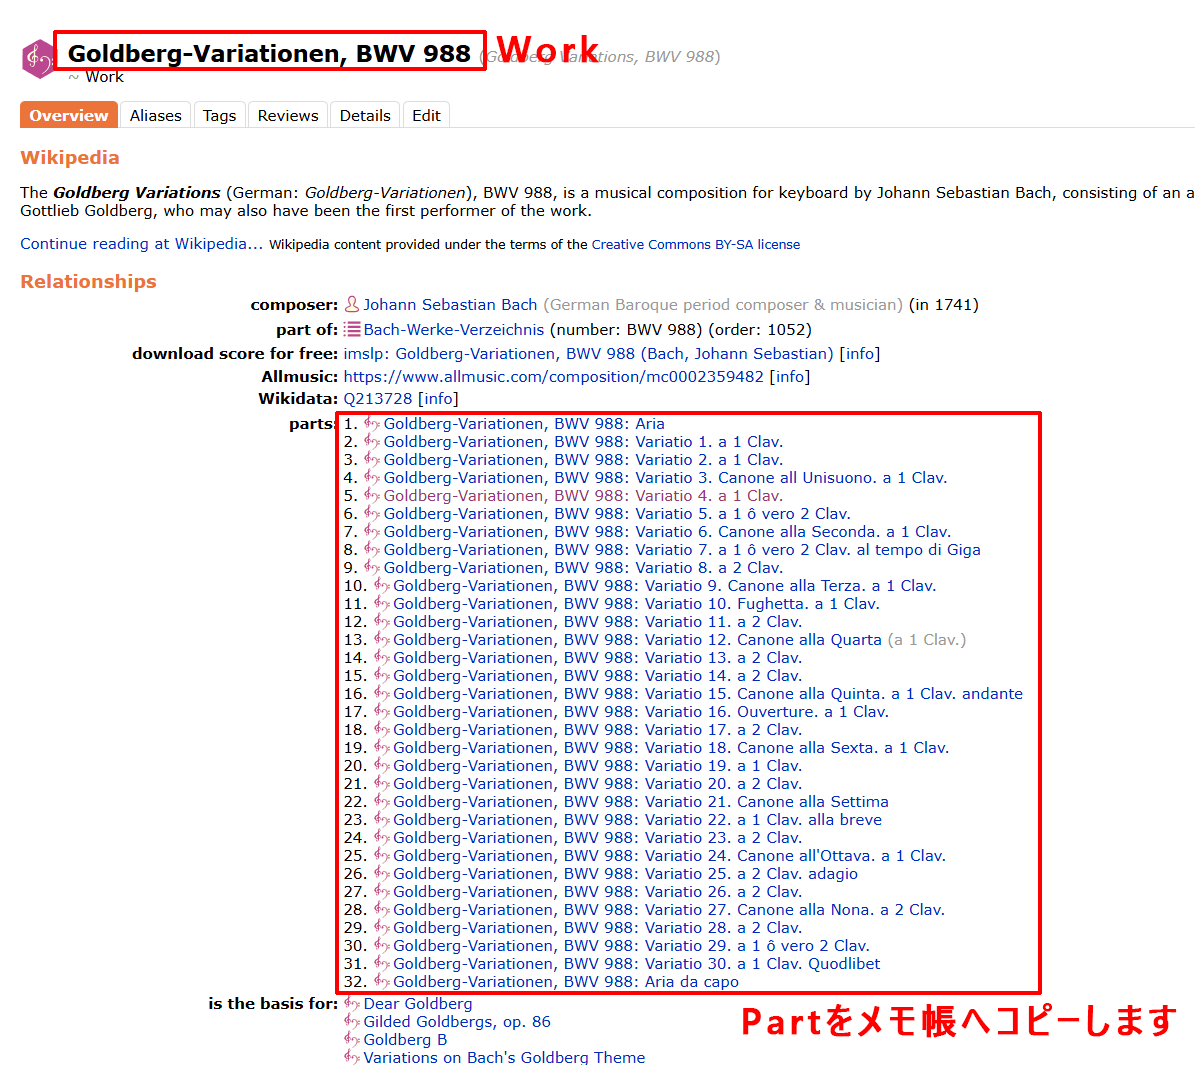Viewport: 1195px width, 1065px height.
Task: Click the series icon beside Bach-Werke-Verzeichnis
Action: [352, 329]
